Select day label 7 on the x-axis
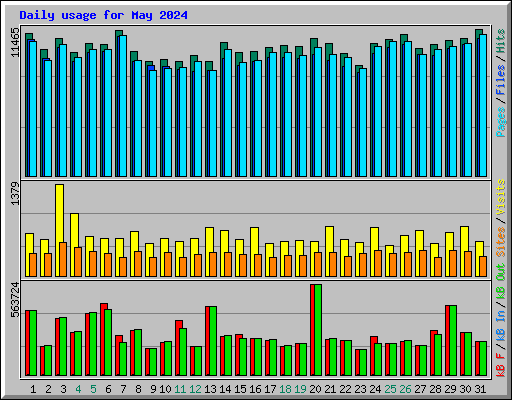512x400 pixels. point(123,389)
